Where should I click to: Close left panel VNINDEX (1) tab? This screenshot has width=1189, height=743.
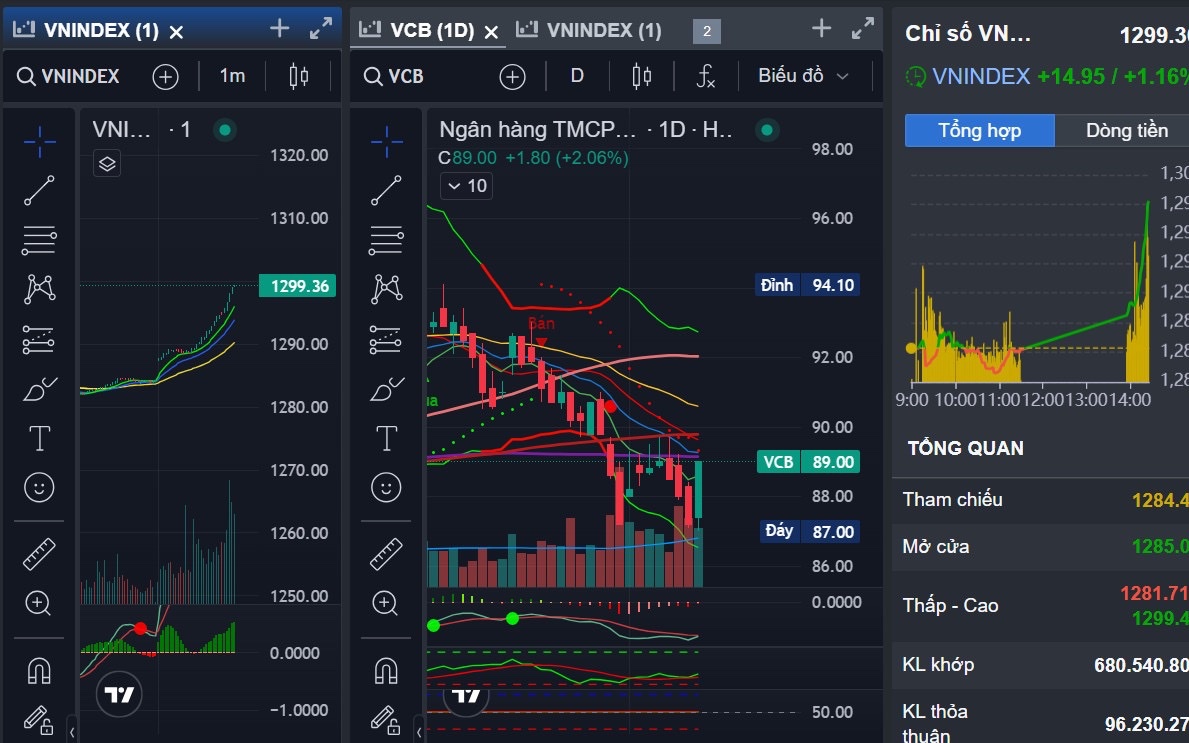click(x=176, y=32)
